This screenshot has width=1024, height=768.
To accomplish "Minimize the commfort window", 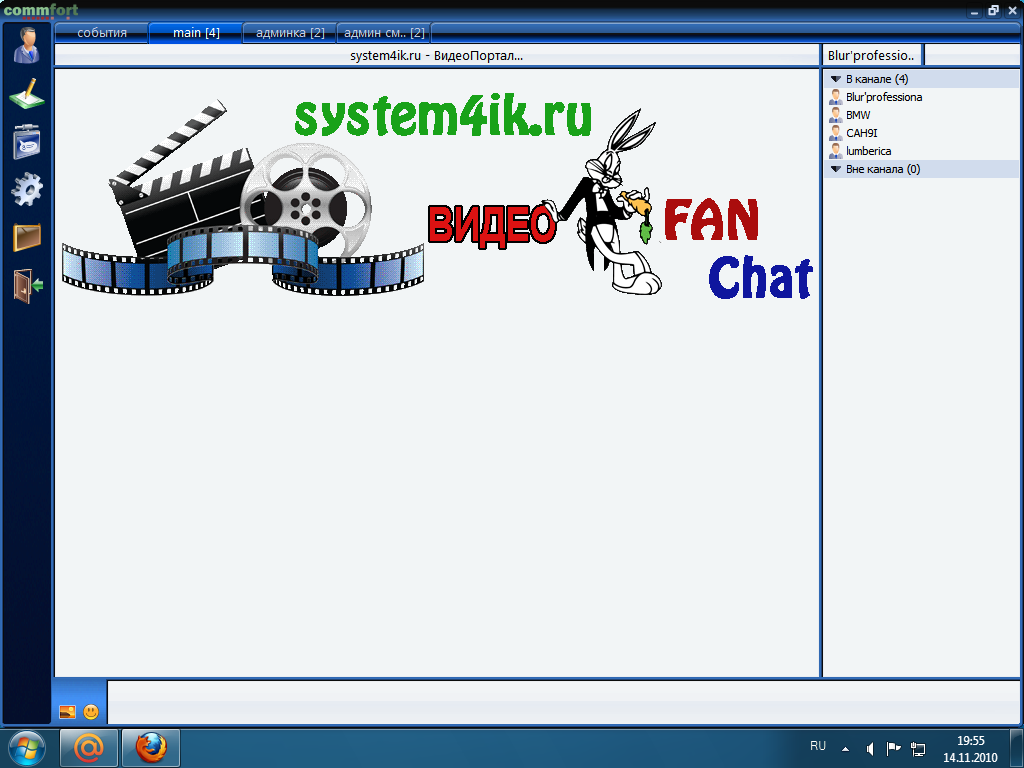I will point(974,11).
